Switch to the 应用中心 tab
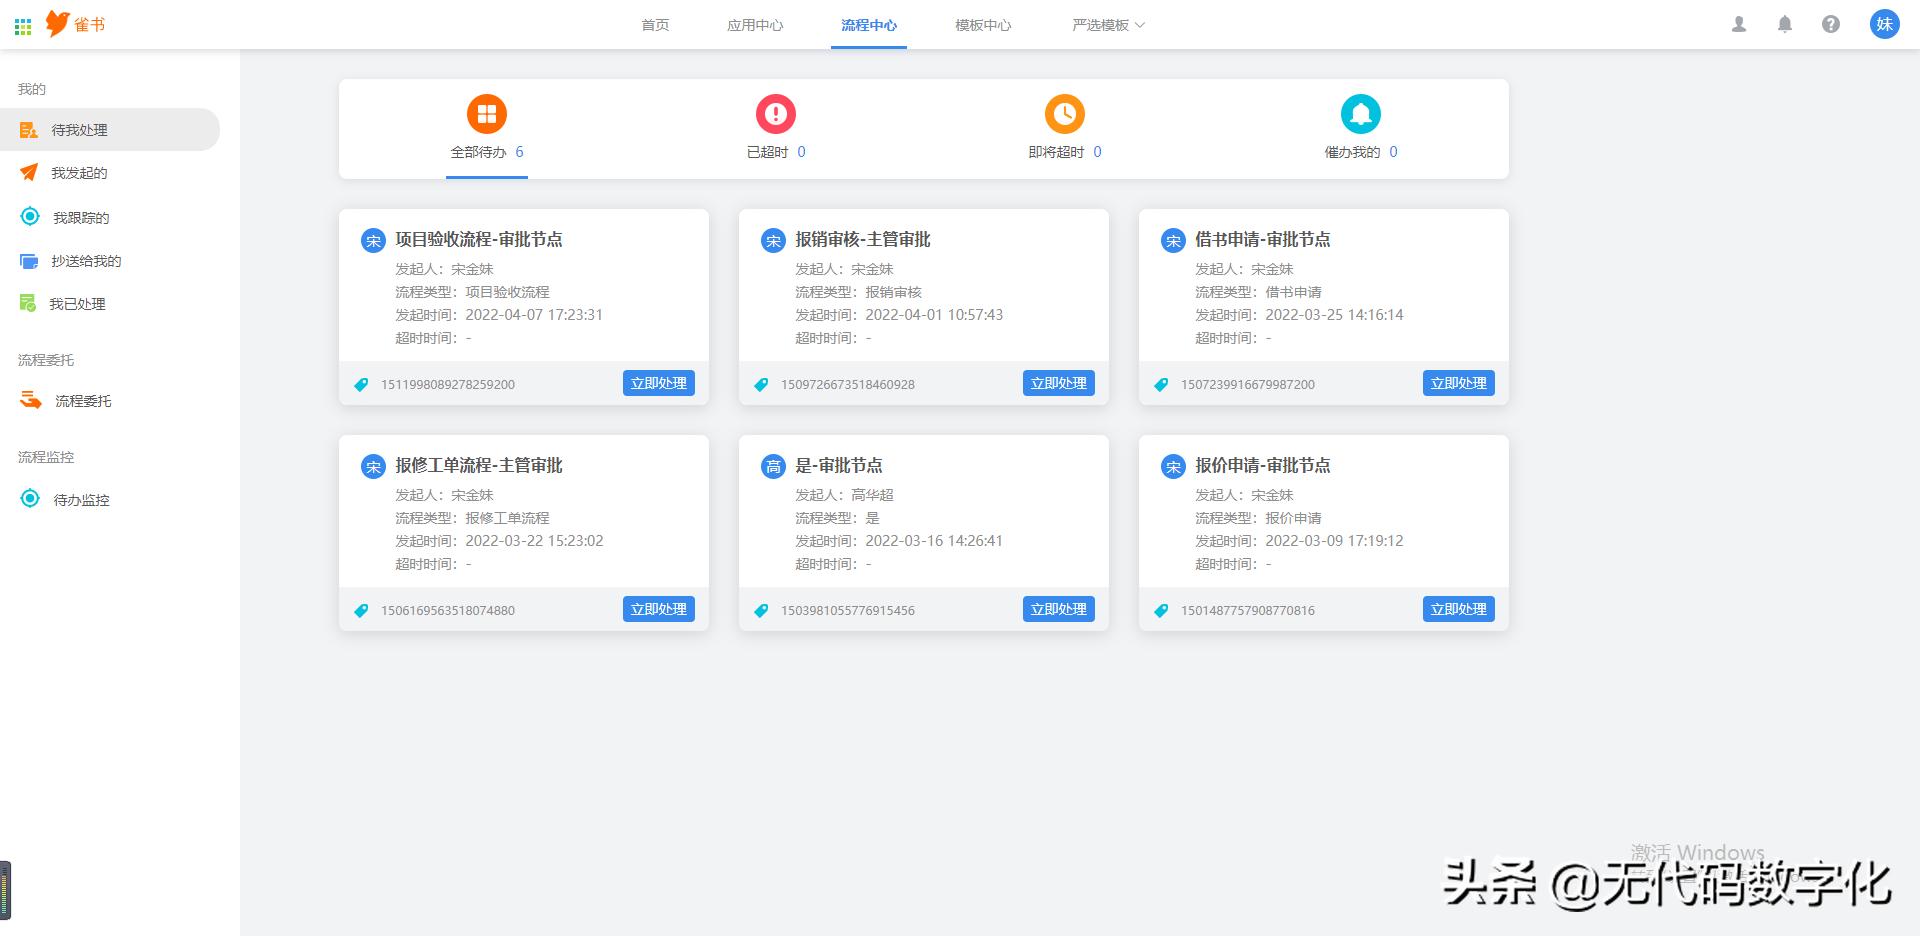 (x=756, y=24)
